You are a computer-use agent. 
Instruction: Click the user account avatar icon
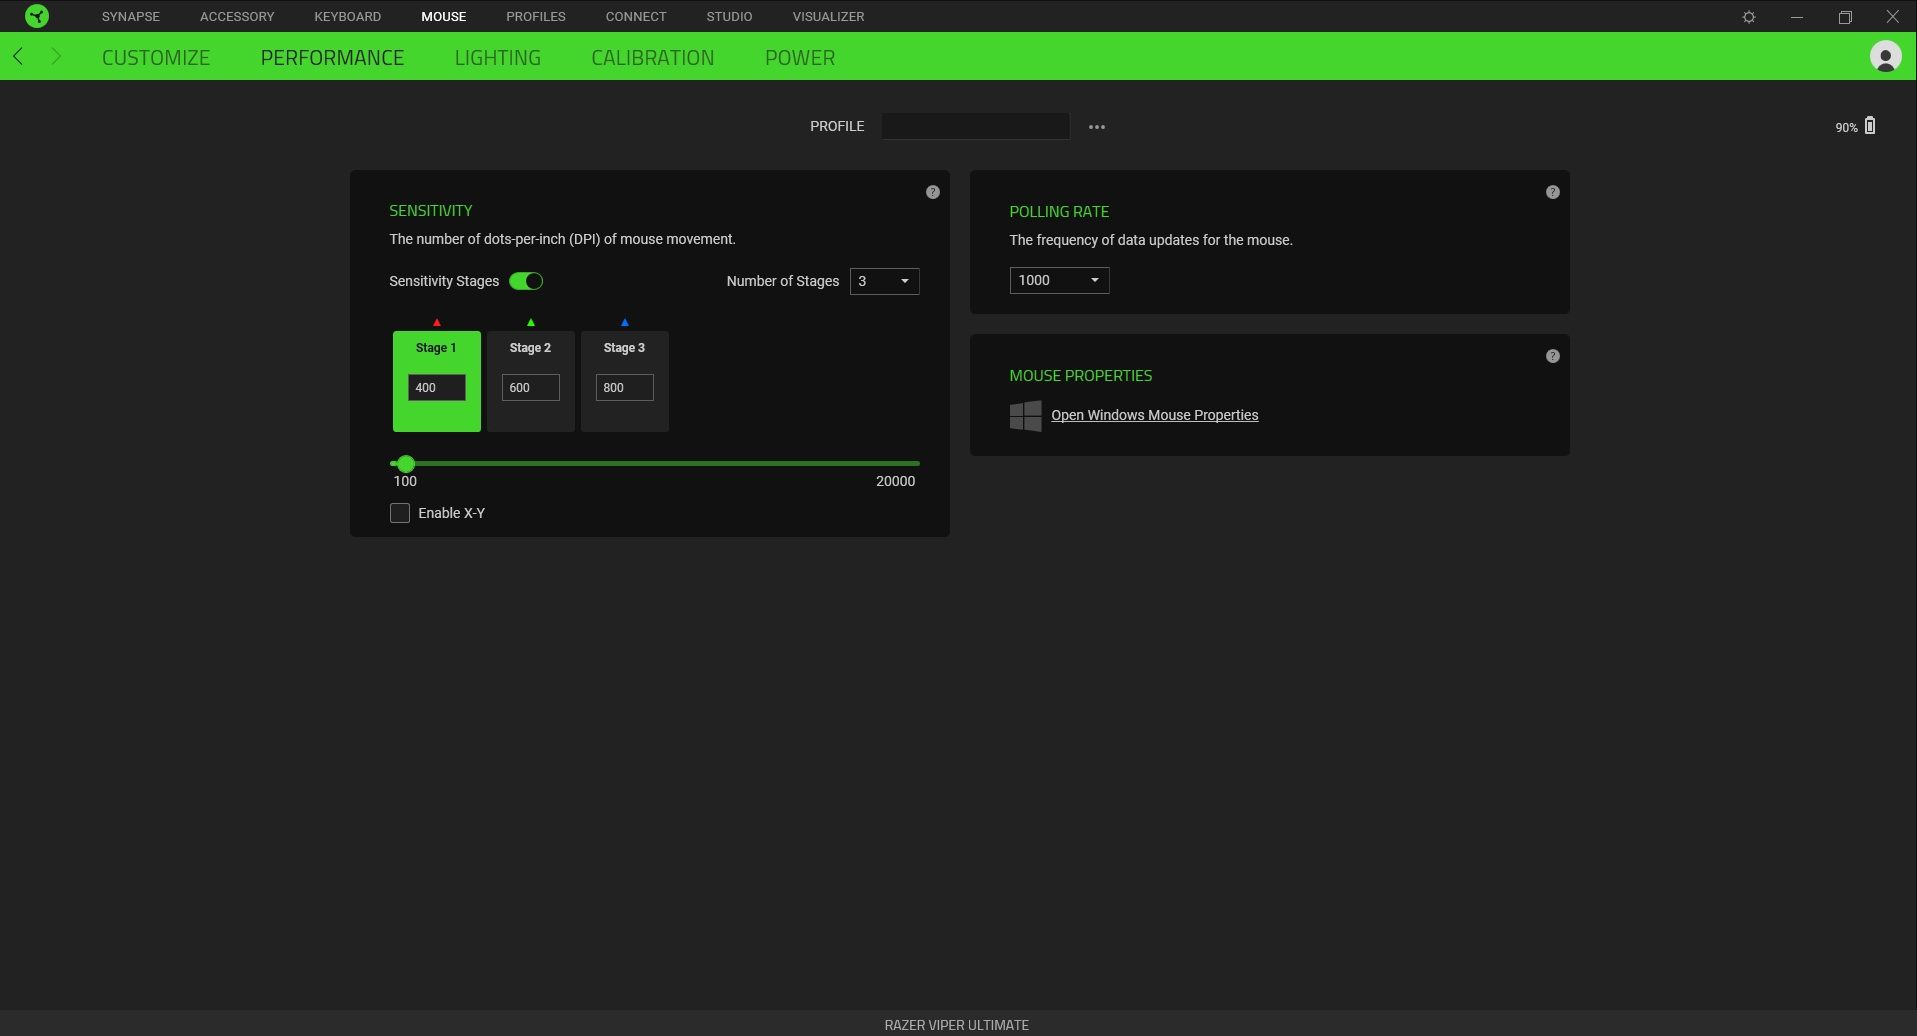[x=1885, y=57]
